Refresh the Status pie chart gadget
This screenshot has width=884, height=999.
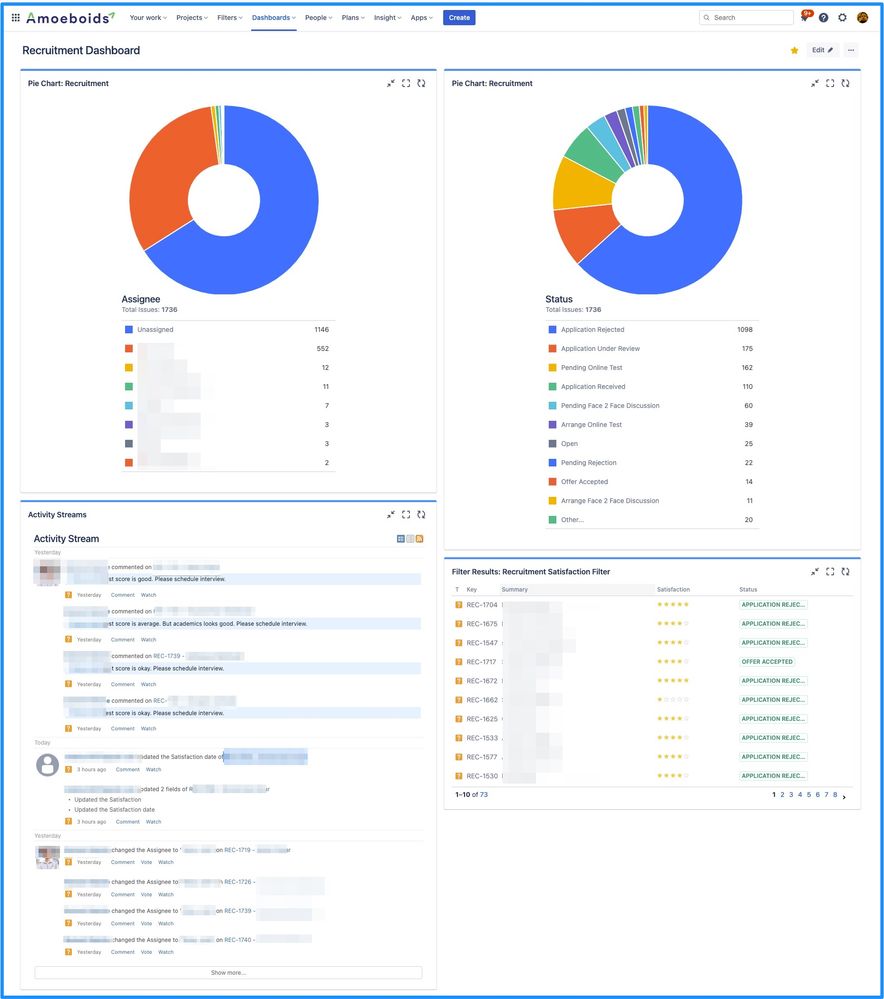845,83
